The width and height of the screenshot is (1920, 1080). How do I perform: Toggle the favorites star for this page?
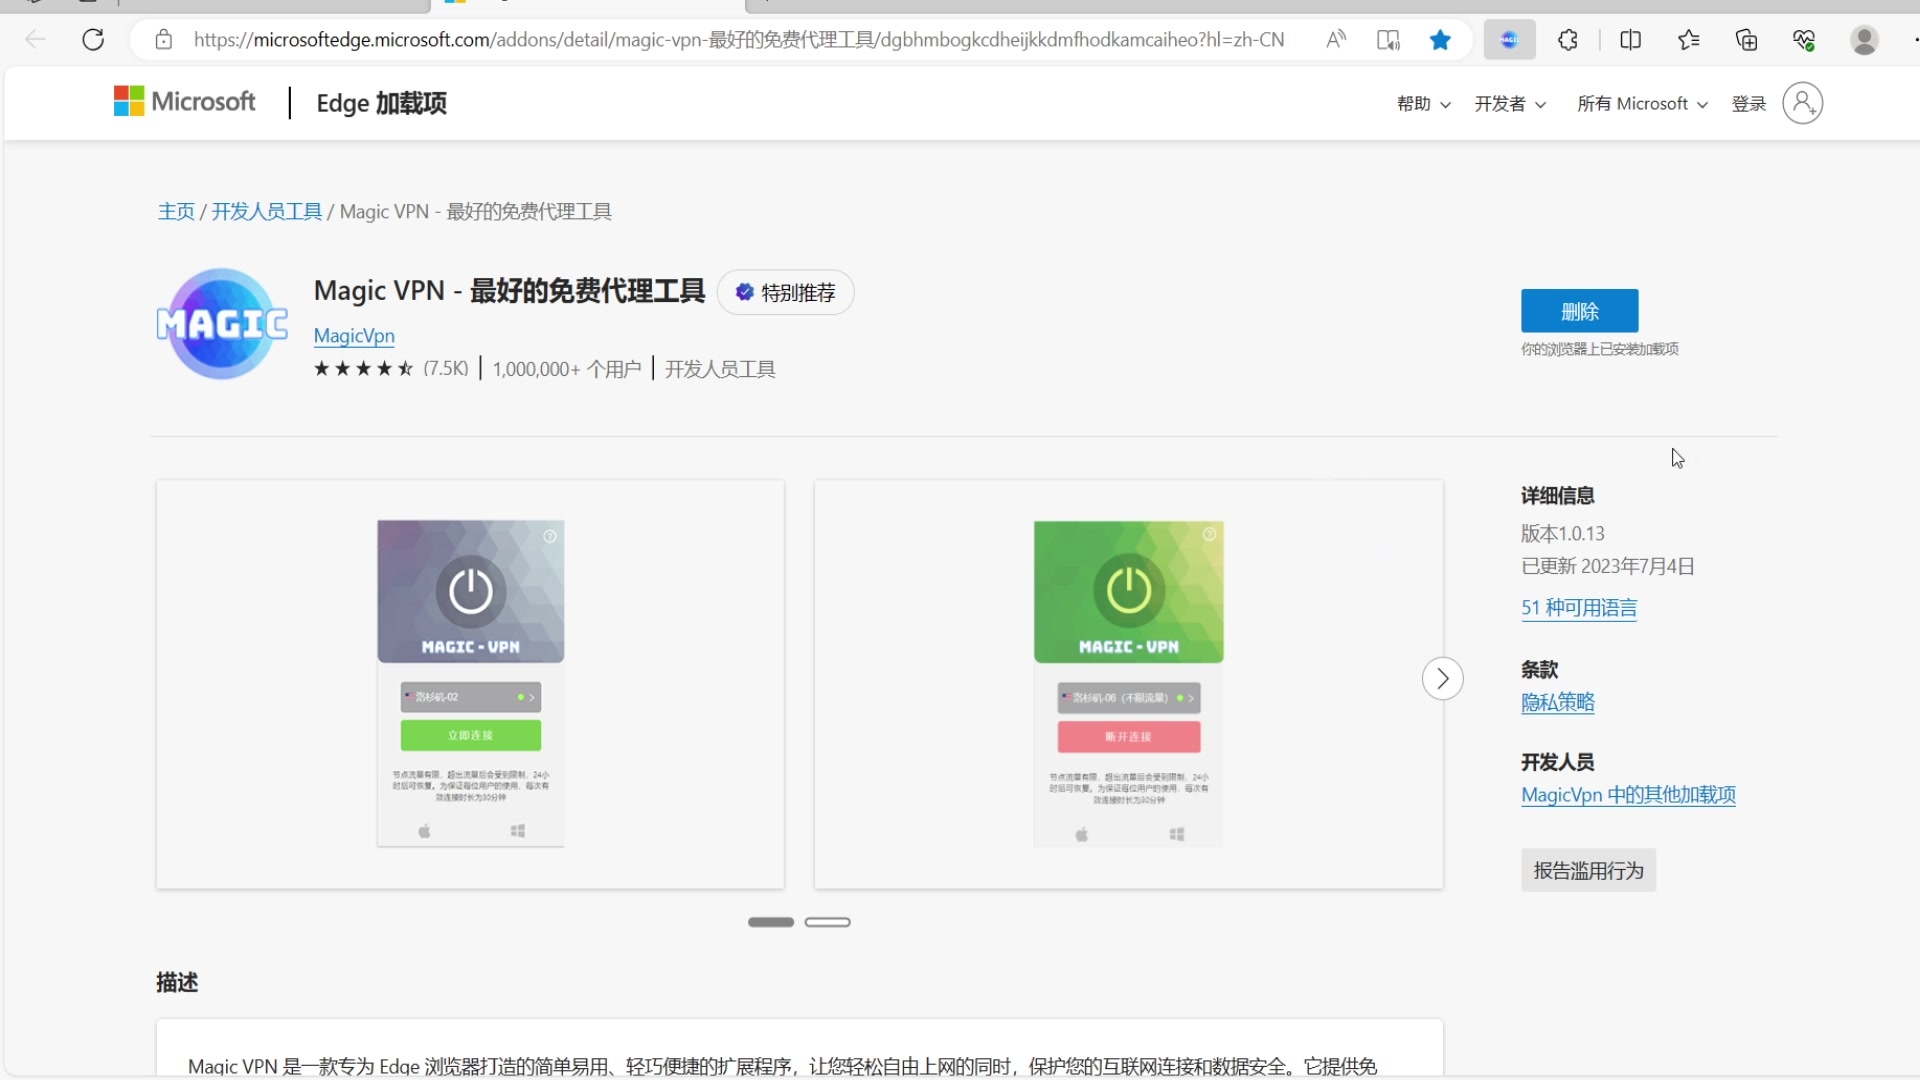[1440, 40]
